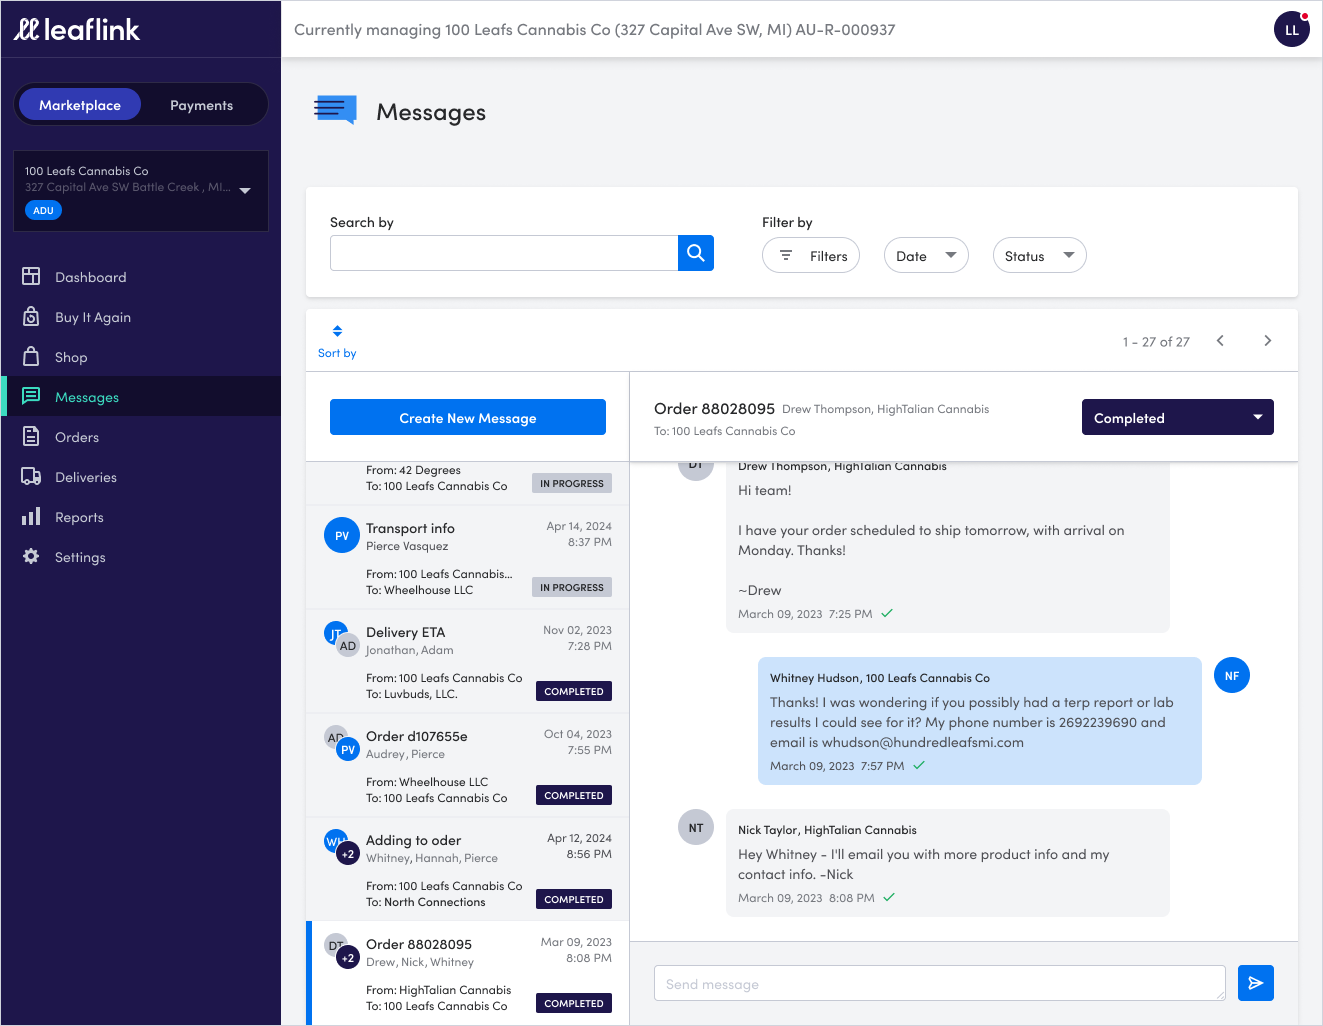
Task: Click the +2 avatar on Adding to oder
Action: point(347,854)
